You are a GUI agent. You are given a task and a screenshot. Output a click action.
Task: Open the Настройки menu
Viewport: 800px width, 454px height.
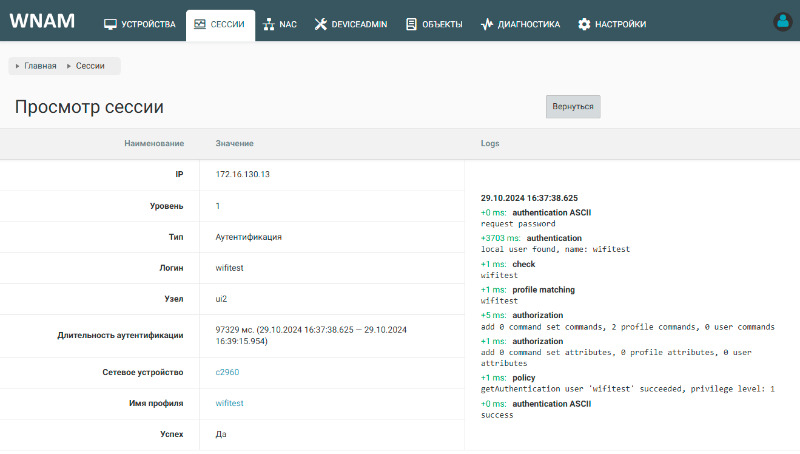[620, 24]
